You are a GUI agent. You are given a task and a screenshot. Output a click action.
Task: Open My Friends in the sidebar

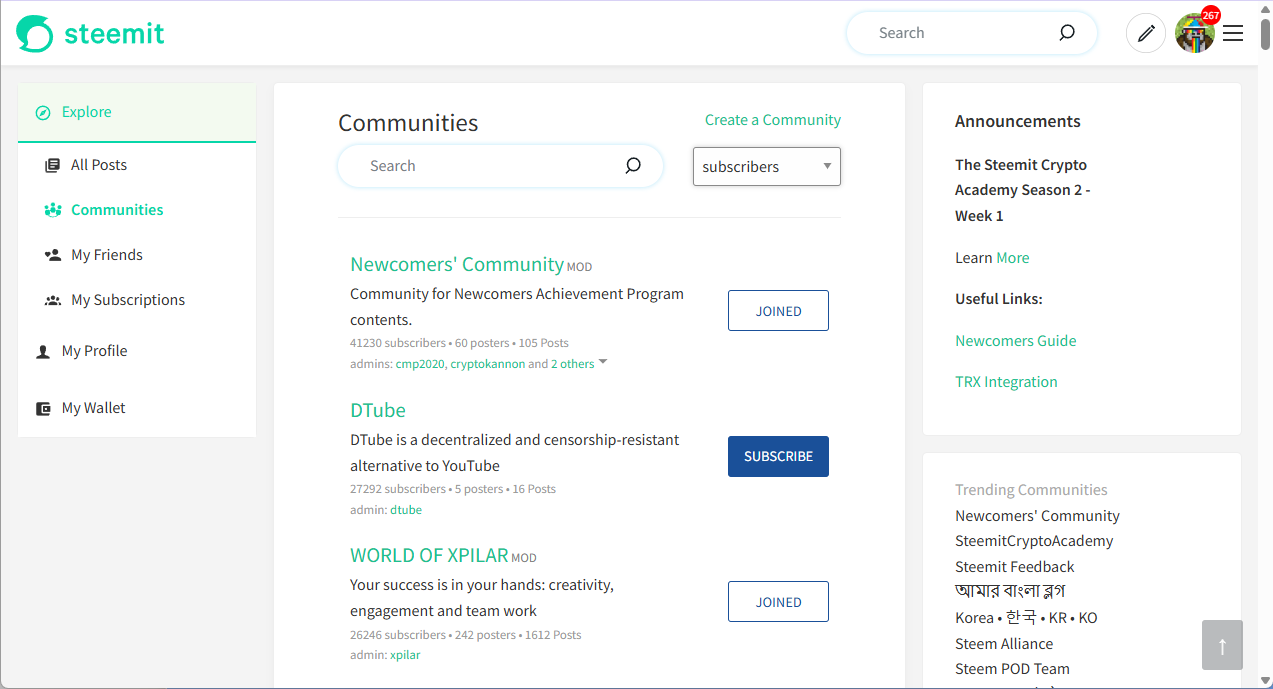107,255
